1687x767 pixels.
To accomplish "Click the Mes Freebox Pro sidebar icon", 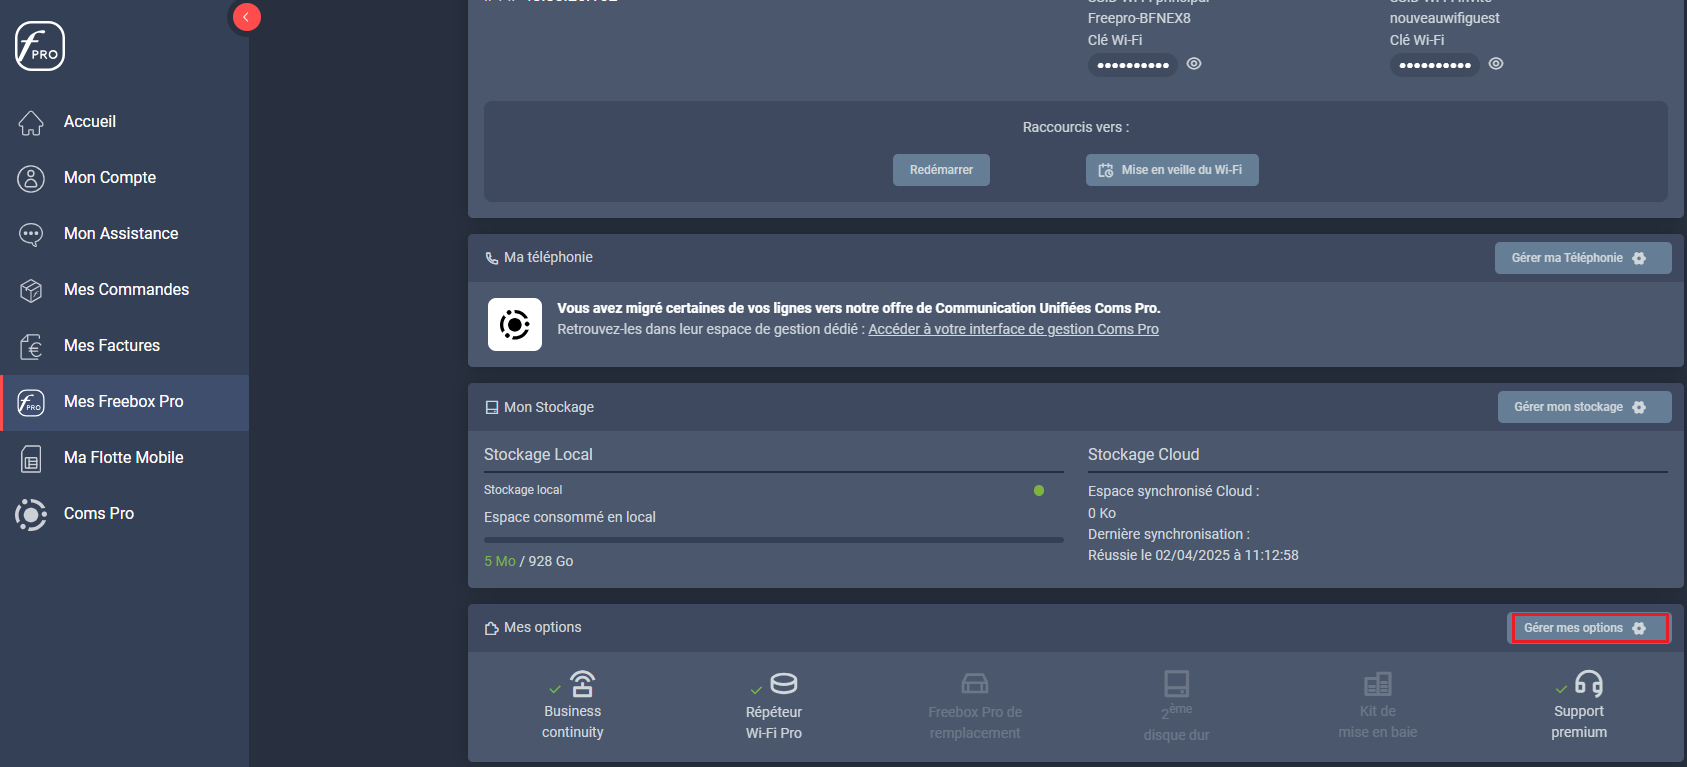I will pyautogui.click(x=31, y=402).
